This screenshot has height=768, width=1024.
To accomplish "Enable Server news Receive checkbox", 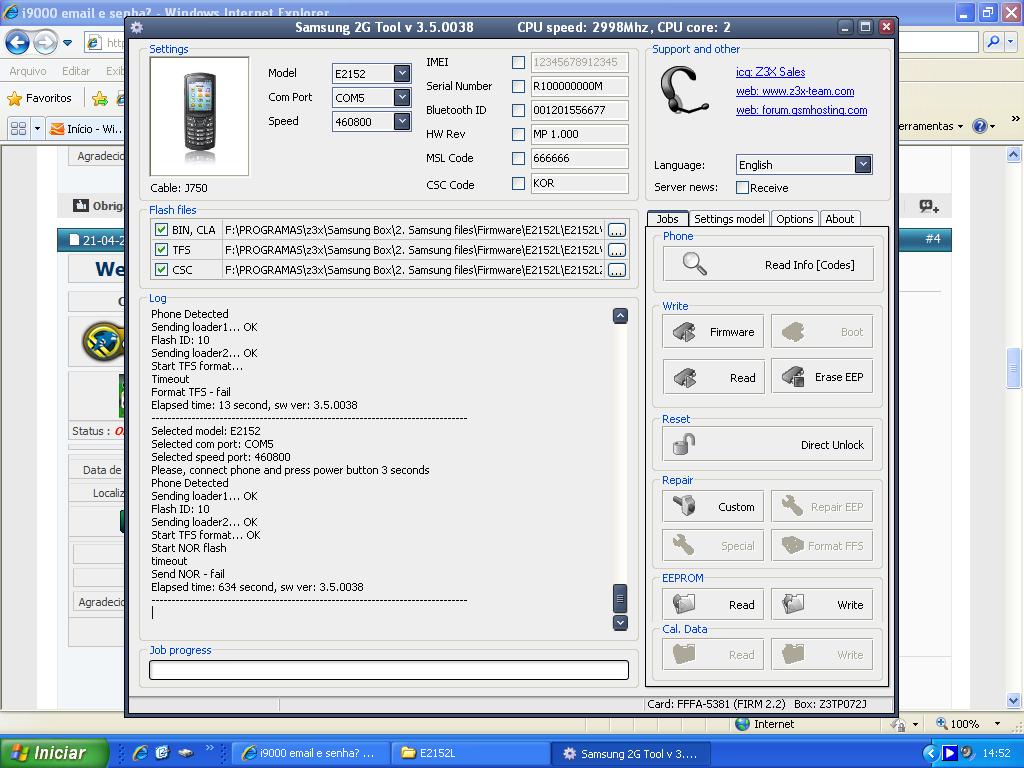I will click(743, 187).
